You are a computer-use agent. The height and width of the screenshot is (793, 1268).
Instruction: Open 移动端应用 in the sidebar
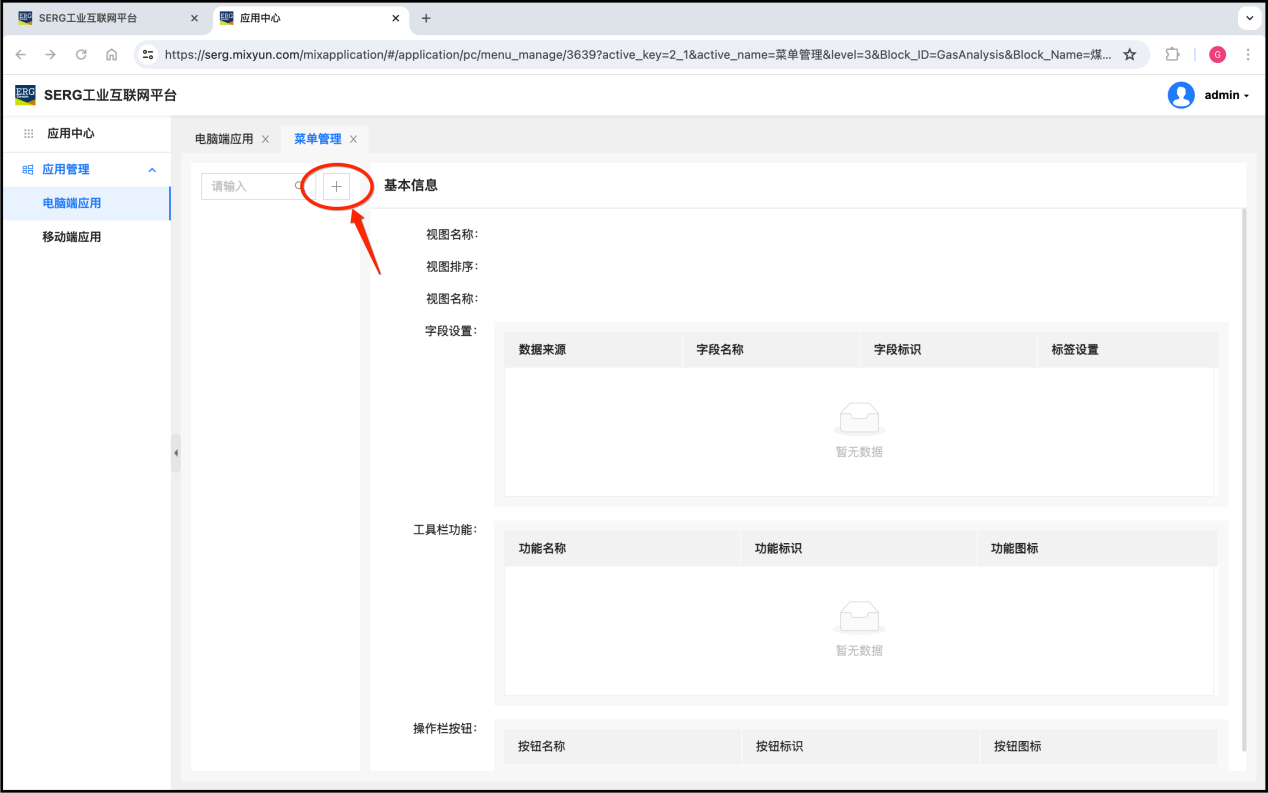pos(71,237)
